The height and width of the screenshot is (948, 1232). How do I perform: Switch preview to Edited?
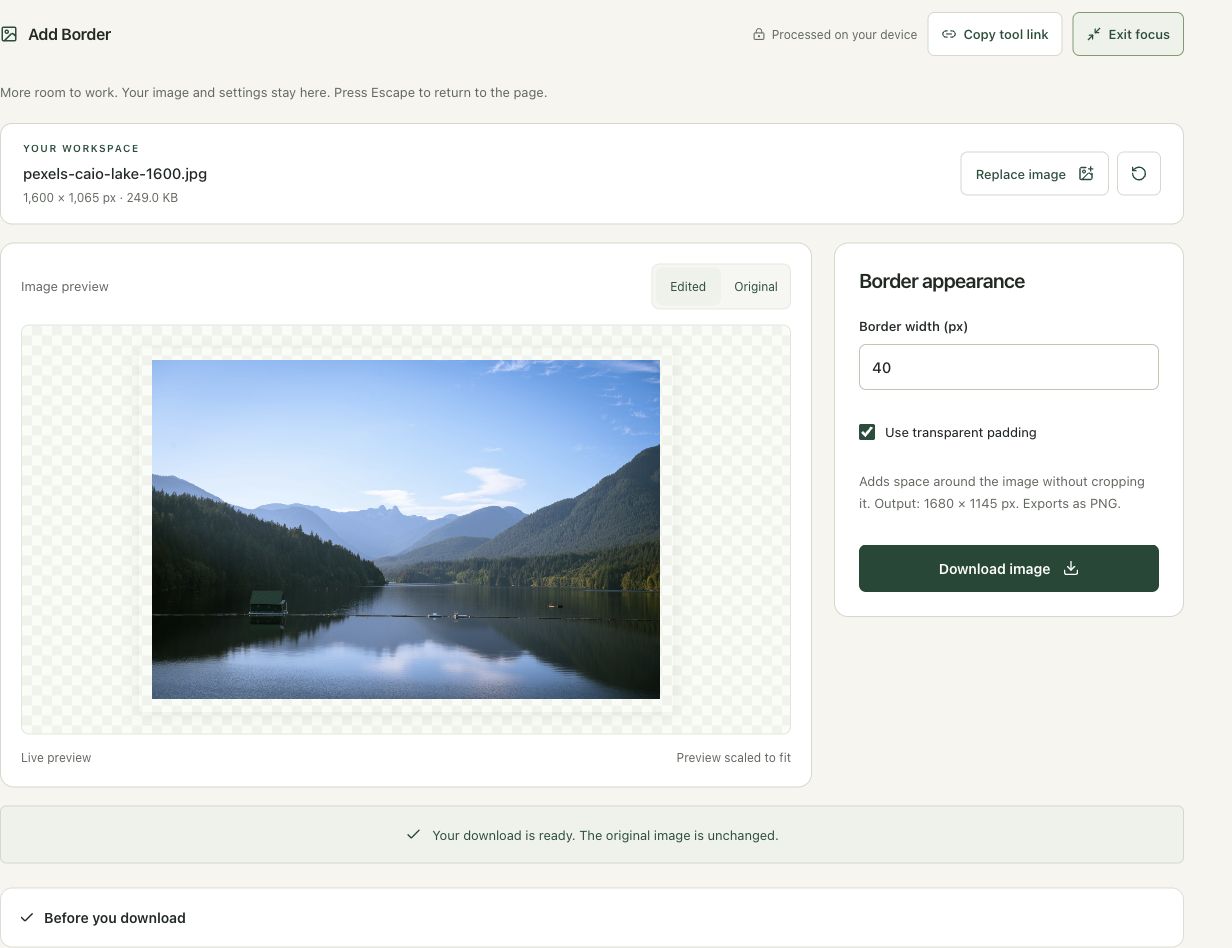[x=688, y=287]
